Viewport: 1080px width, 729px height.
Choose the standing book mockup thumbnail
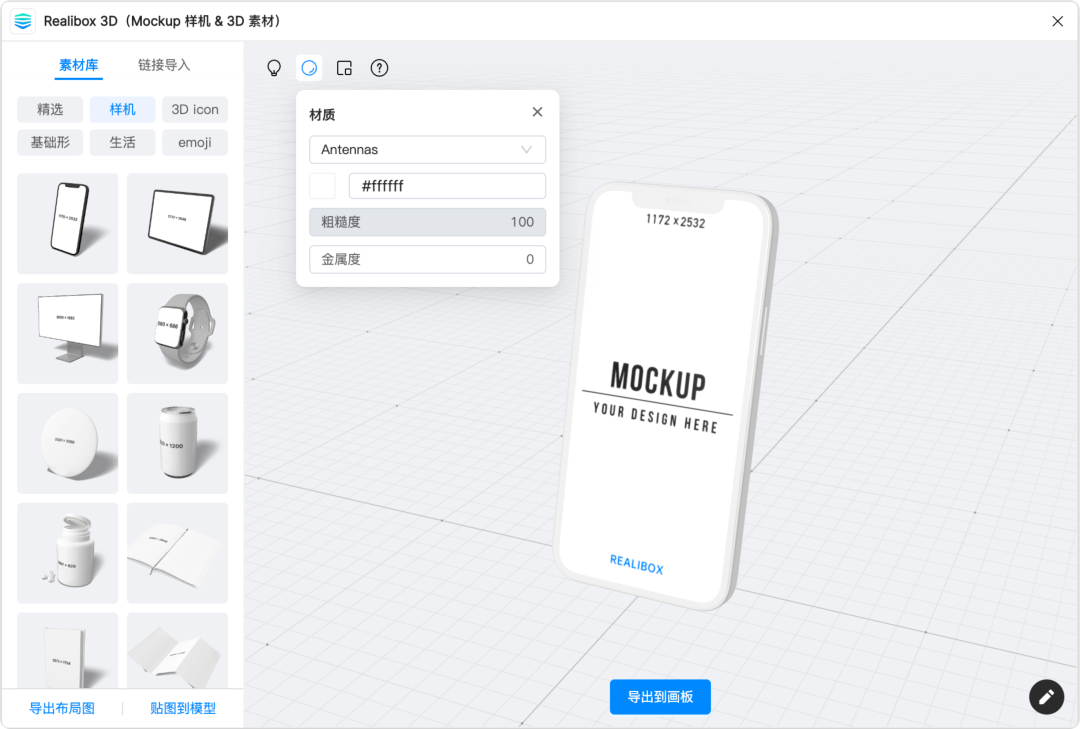[68, 650]
